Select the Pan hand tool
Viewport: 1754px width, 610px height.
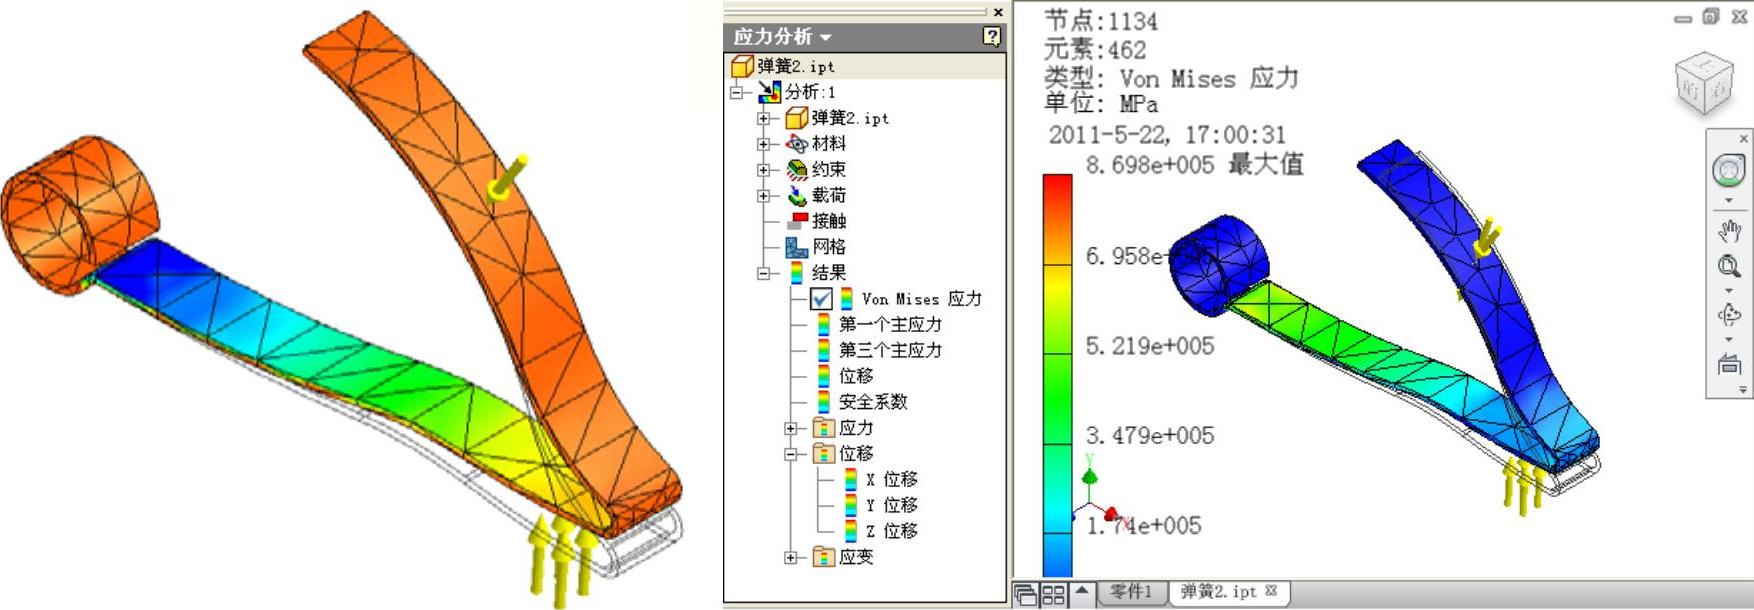click(x=1728, y=231)
